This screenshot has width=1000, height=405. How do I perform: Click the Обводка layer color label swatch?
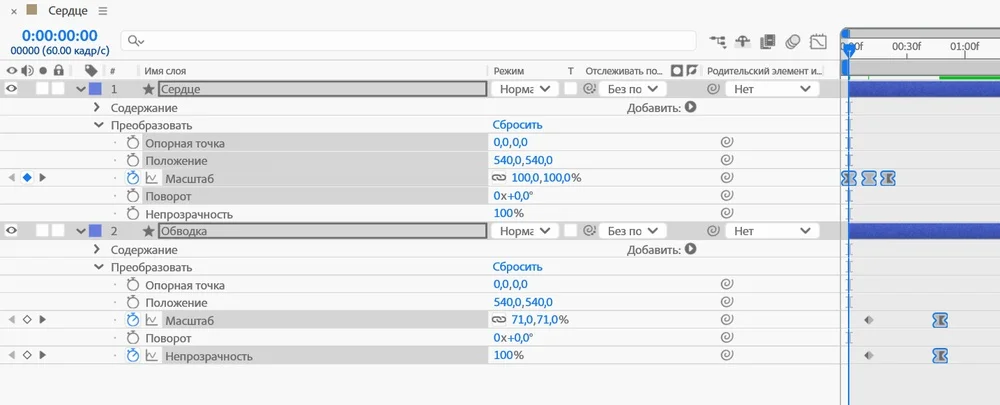(95, 231)
